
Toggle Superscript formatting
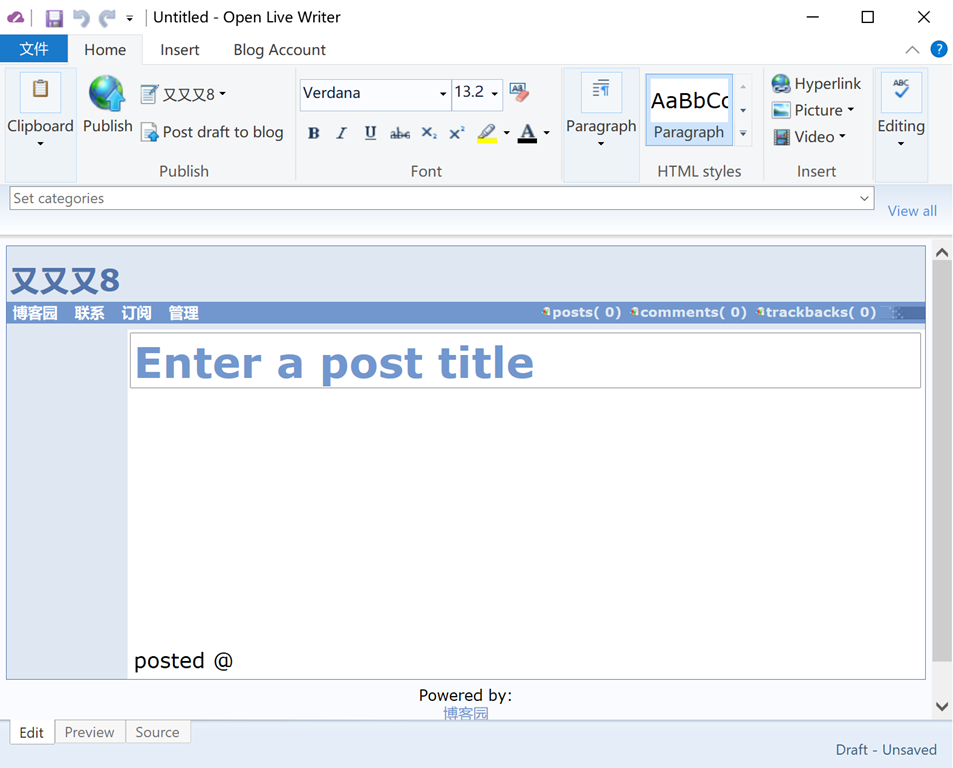(457, 133)
